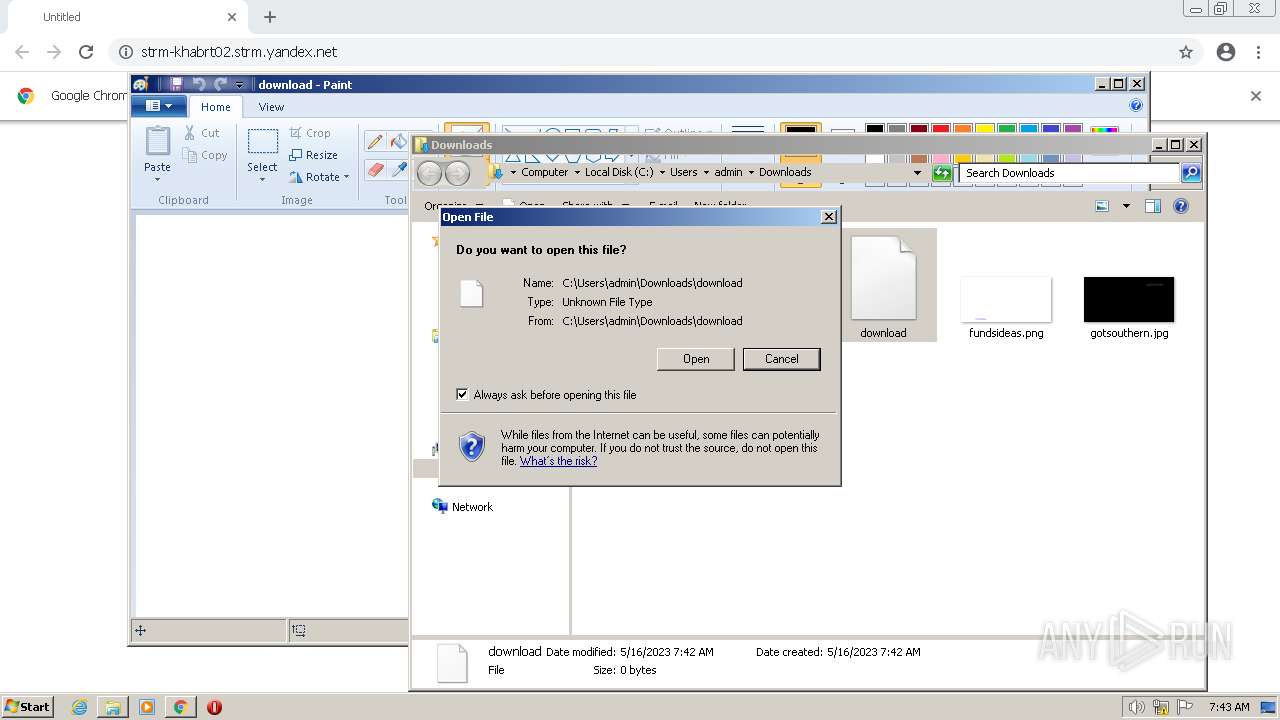
Task: Open the Rotate dropdown in Paint
Action: (320, 177)
